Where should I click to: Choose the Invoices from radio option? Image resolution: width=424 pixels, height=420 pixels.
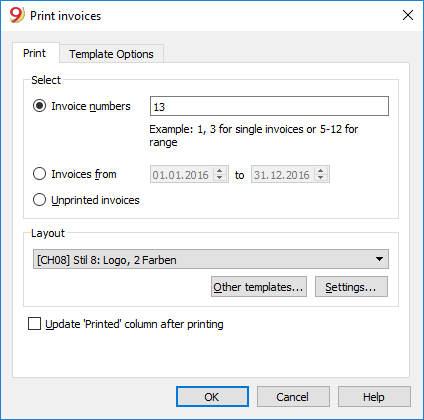coord(39,174)
